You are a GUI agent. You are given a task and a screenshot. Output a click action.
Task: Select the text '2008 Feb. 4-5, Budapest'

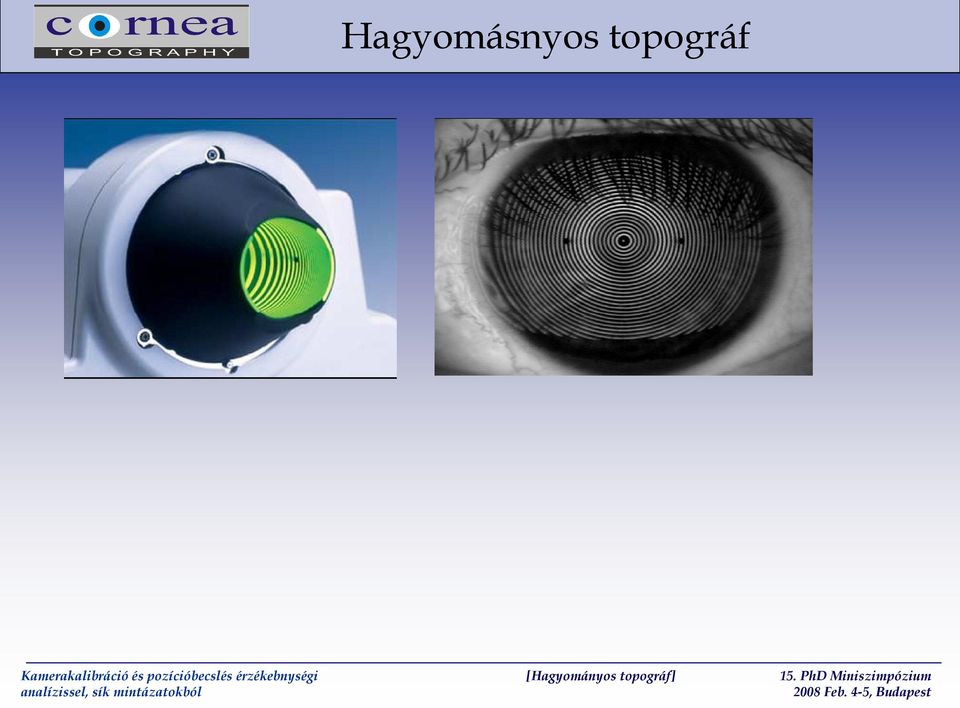(862, 692)
